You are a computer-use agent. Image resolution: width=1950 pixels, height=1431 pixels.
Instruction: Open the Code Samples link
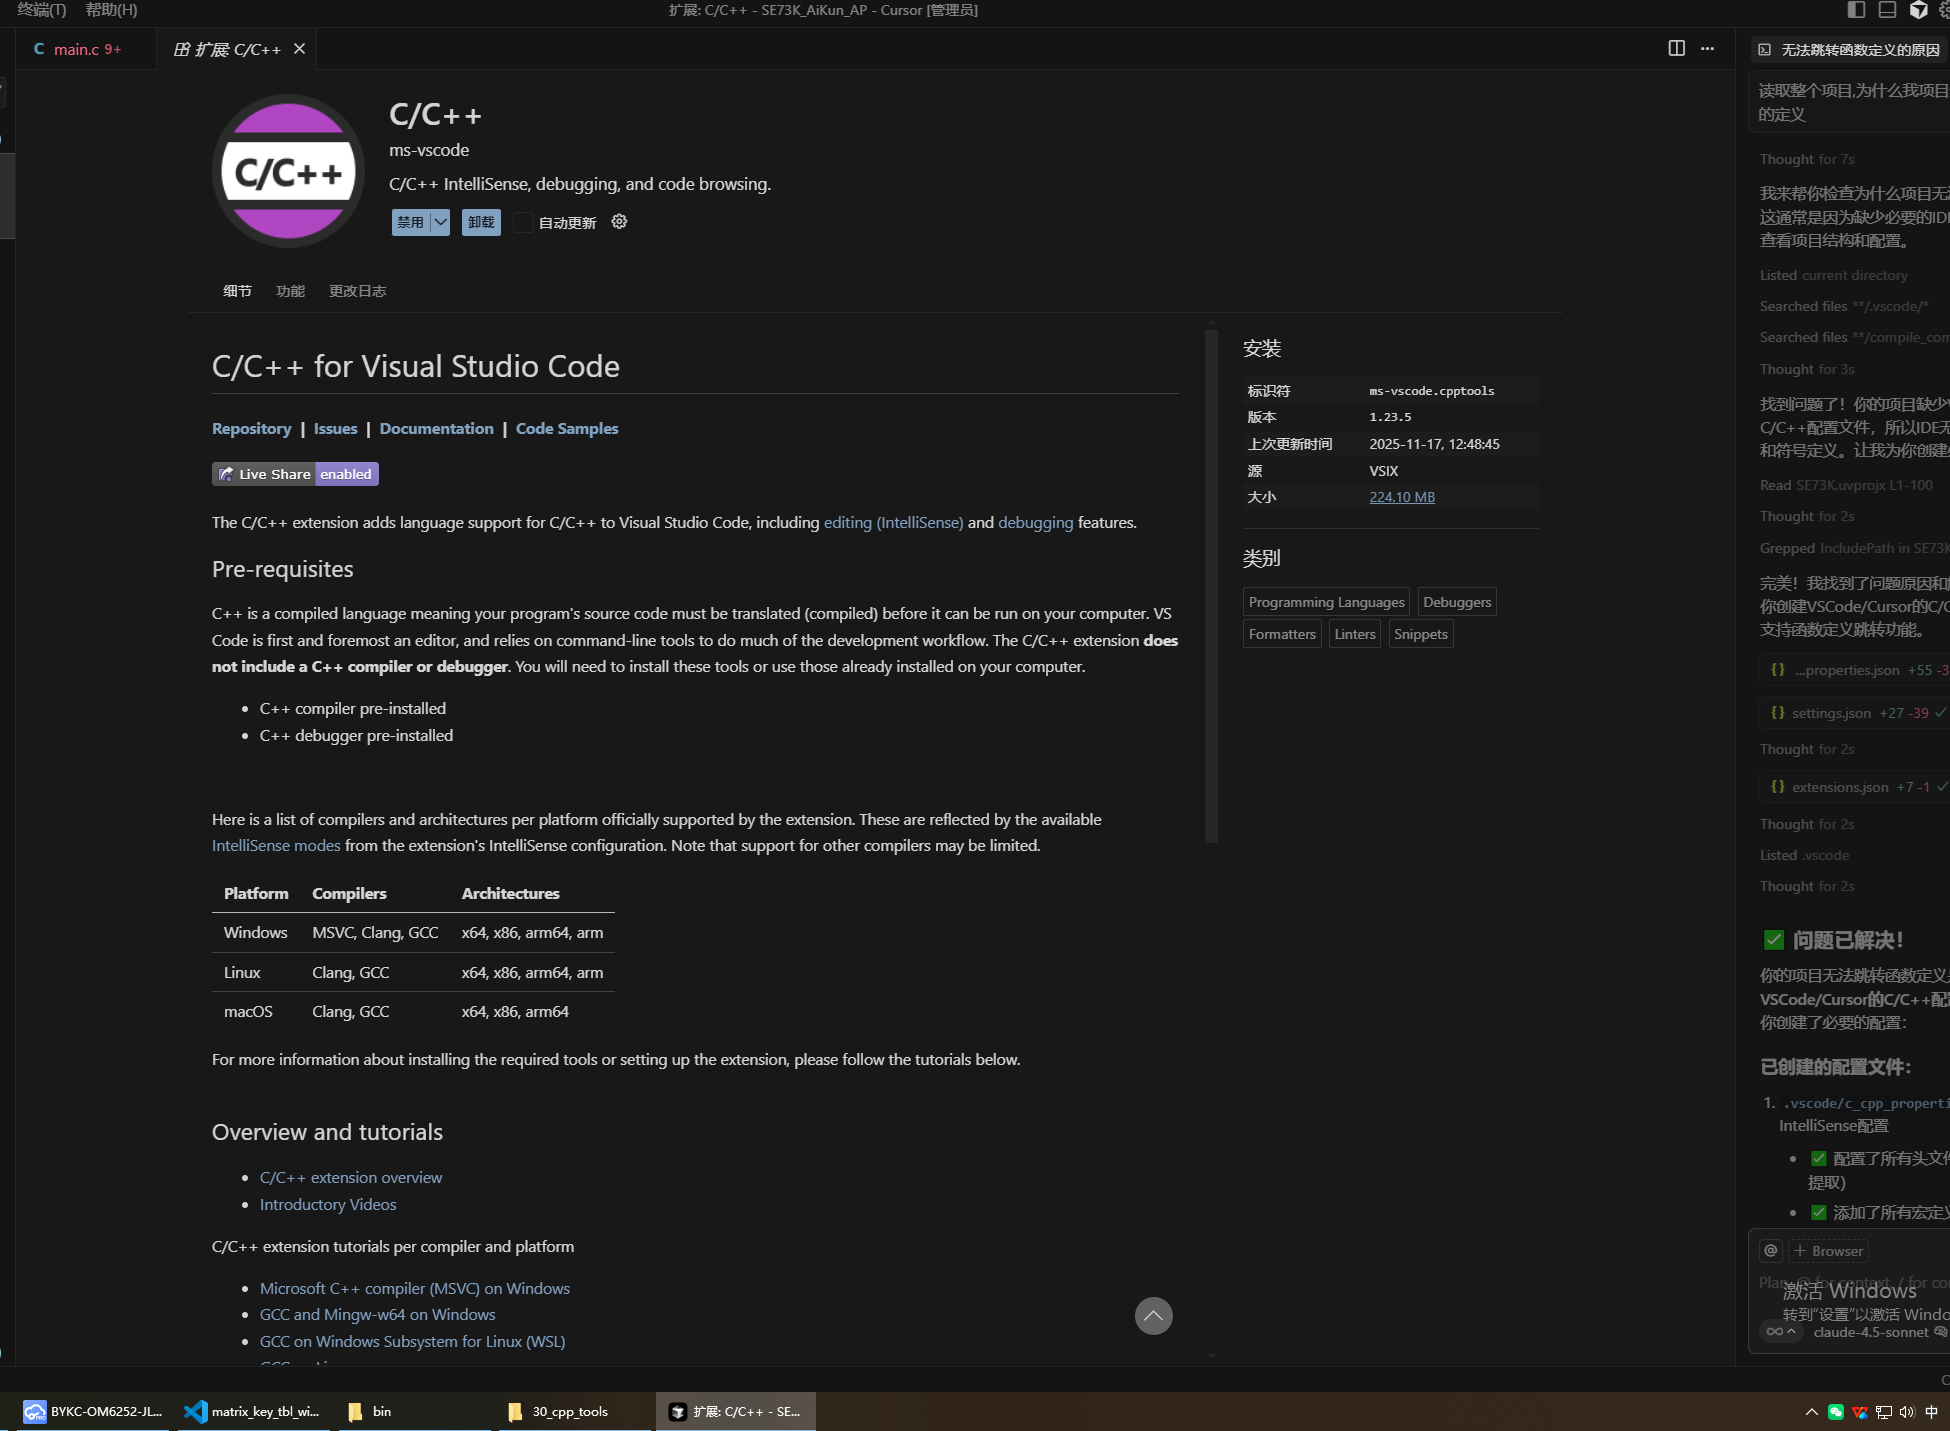click(567, 428)
